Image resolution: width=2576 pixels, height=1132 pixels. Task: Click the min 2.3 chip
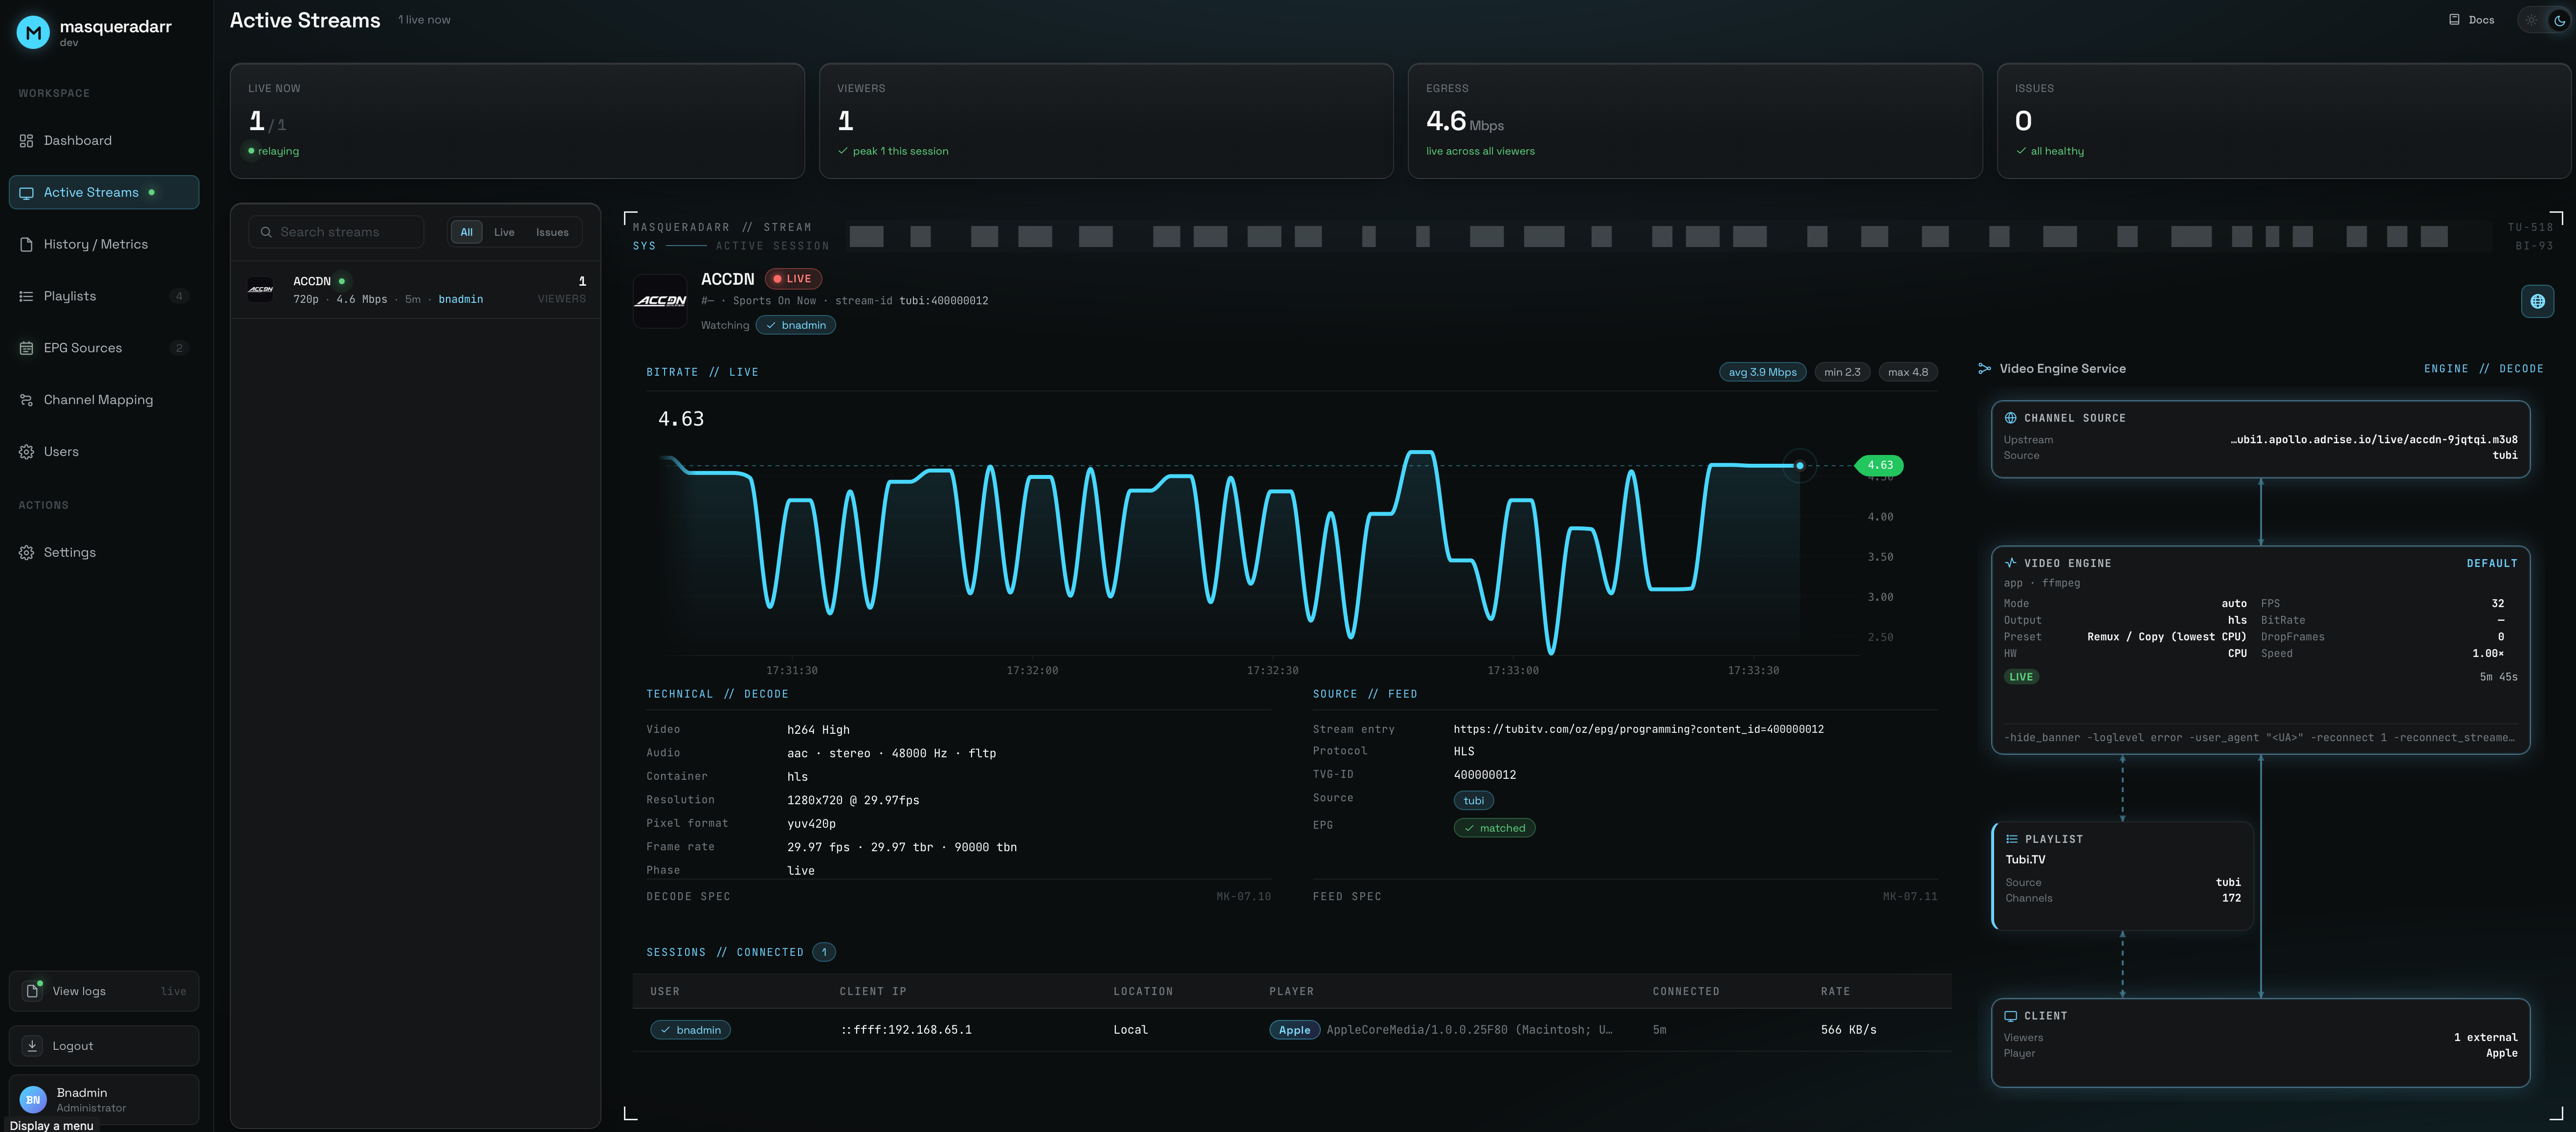1842,372
